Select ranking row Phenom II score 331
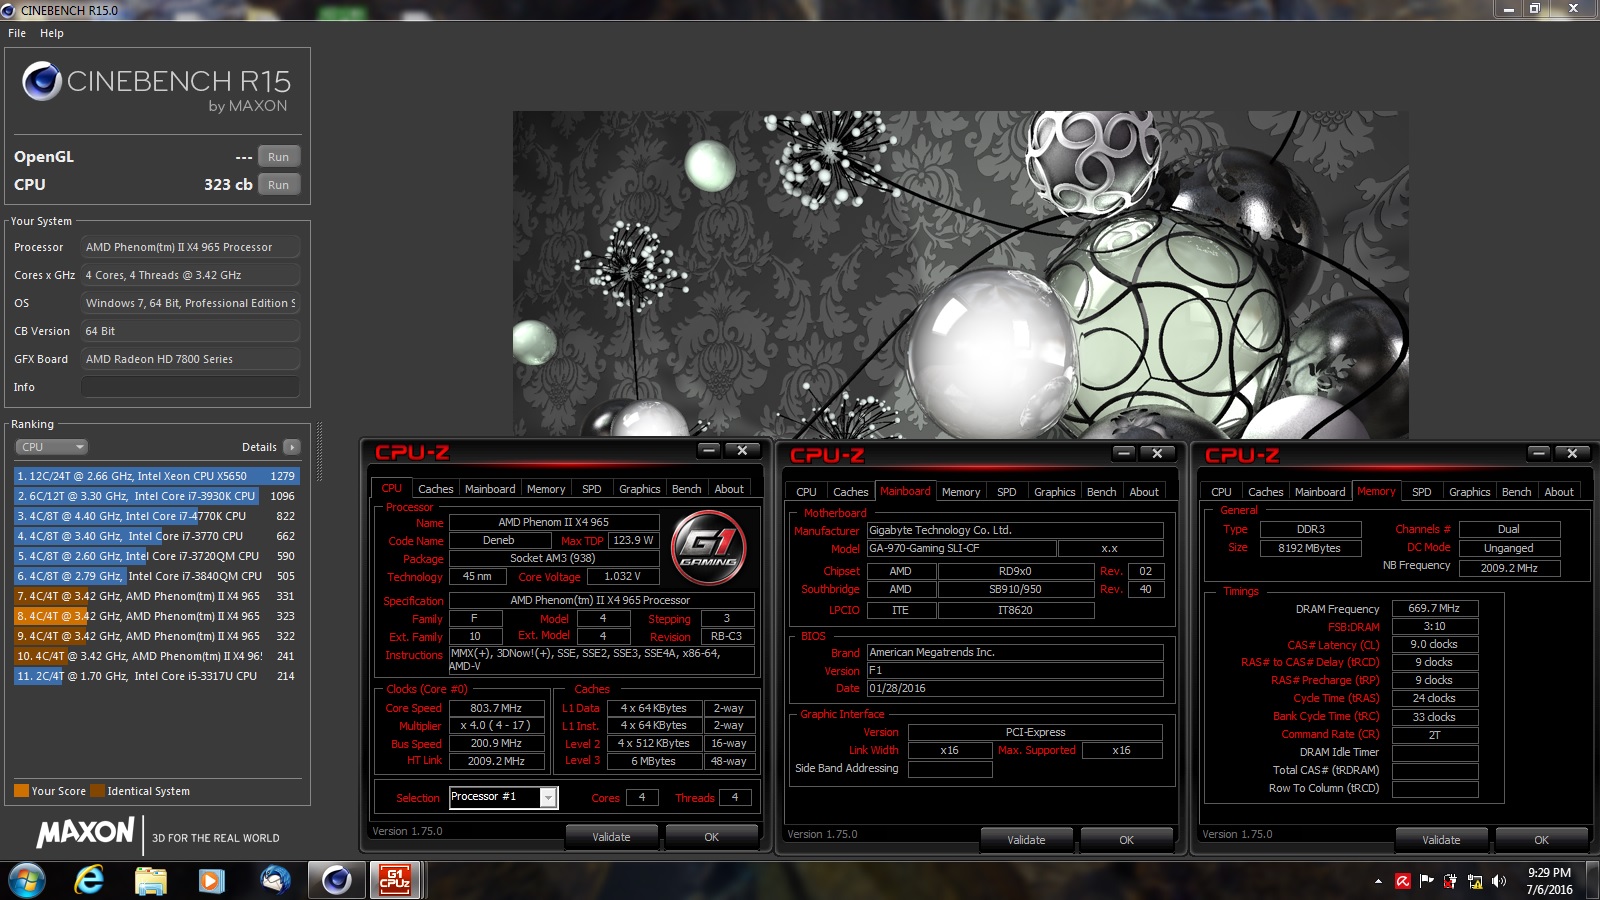Screen dimensions: 1600x900 coord(156,596)
